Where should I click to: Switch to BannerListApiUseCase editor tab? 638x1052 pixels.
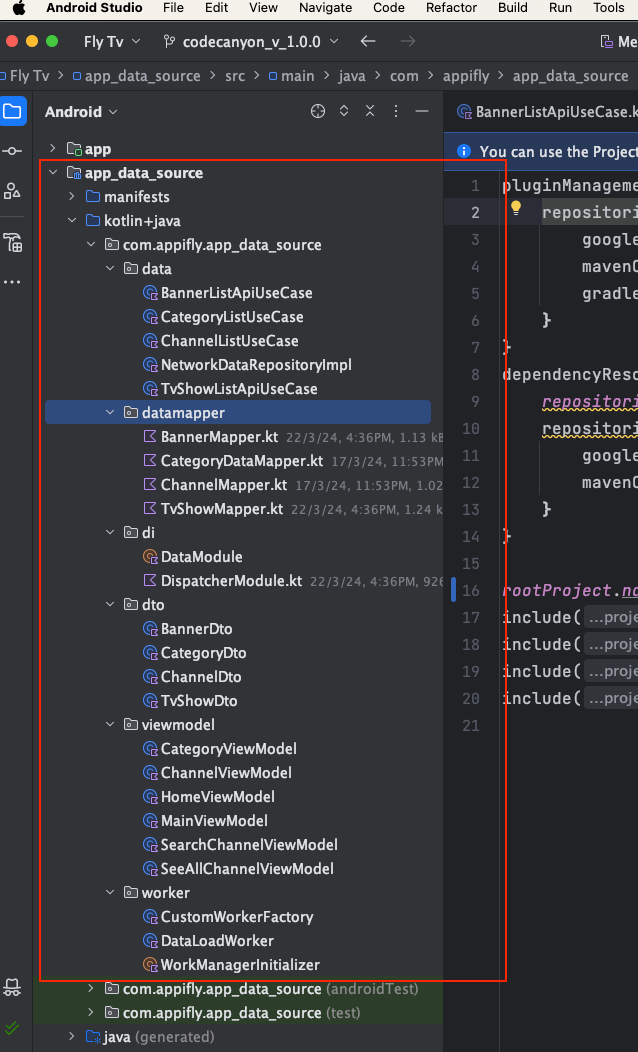[550, 112]
